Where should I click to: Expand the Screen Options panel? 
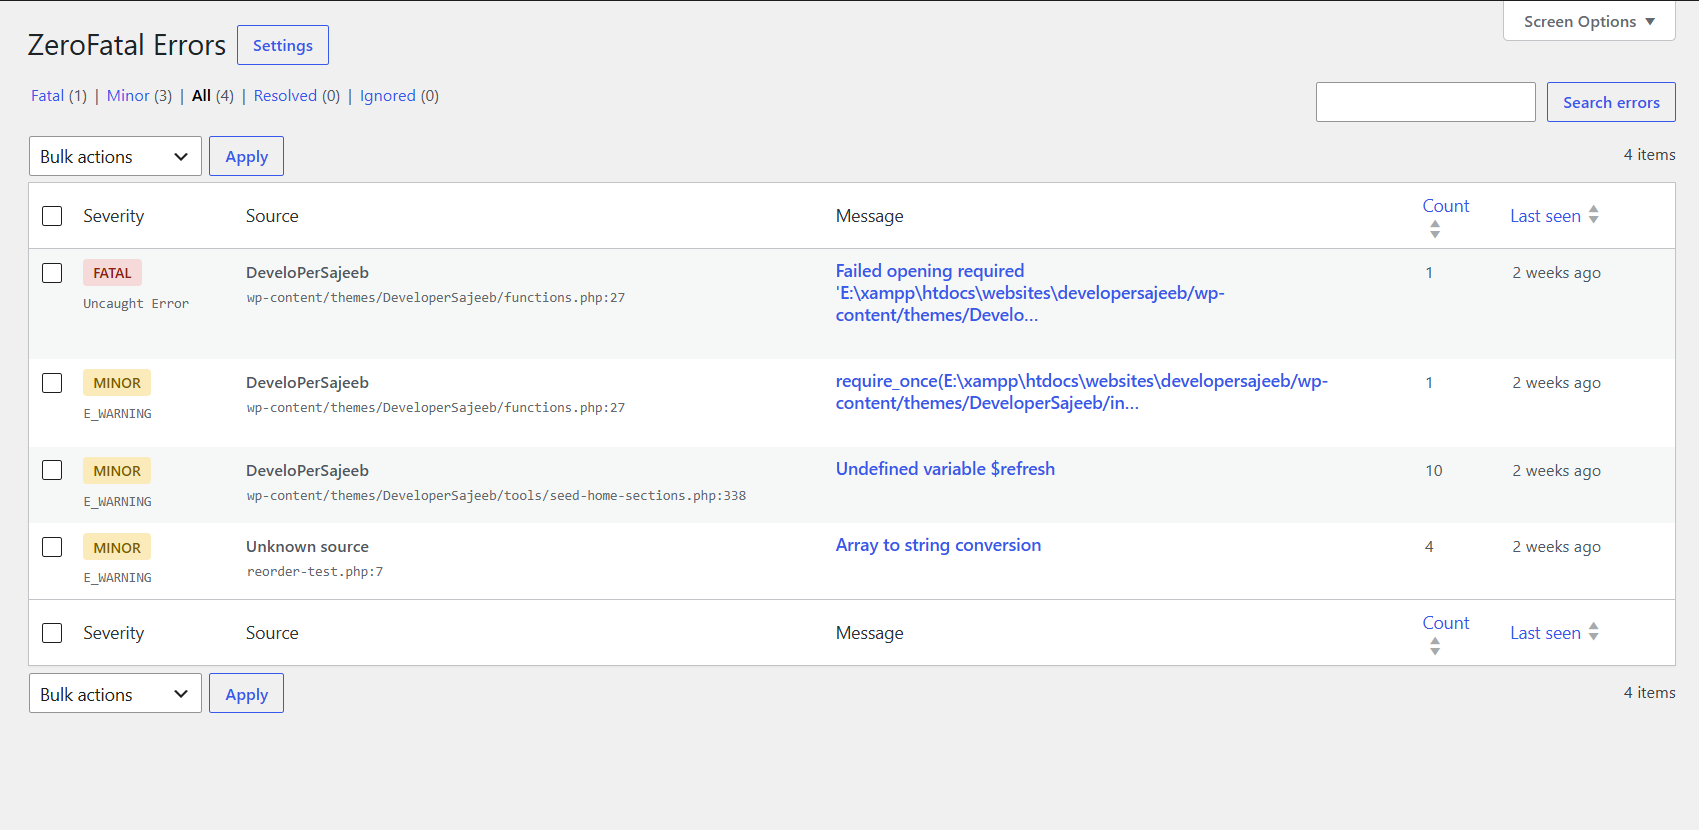click(x=1589, y=21)
